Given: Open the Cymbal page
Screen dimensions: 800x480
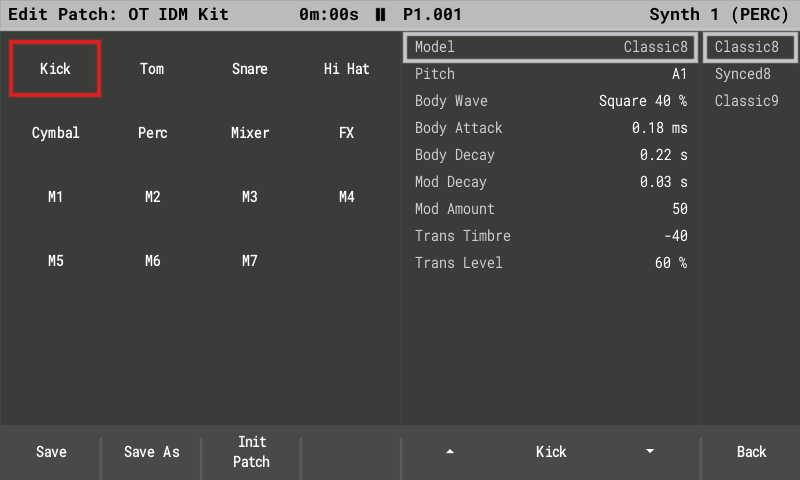Looking at the screenshot, I should coord(55,133).
